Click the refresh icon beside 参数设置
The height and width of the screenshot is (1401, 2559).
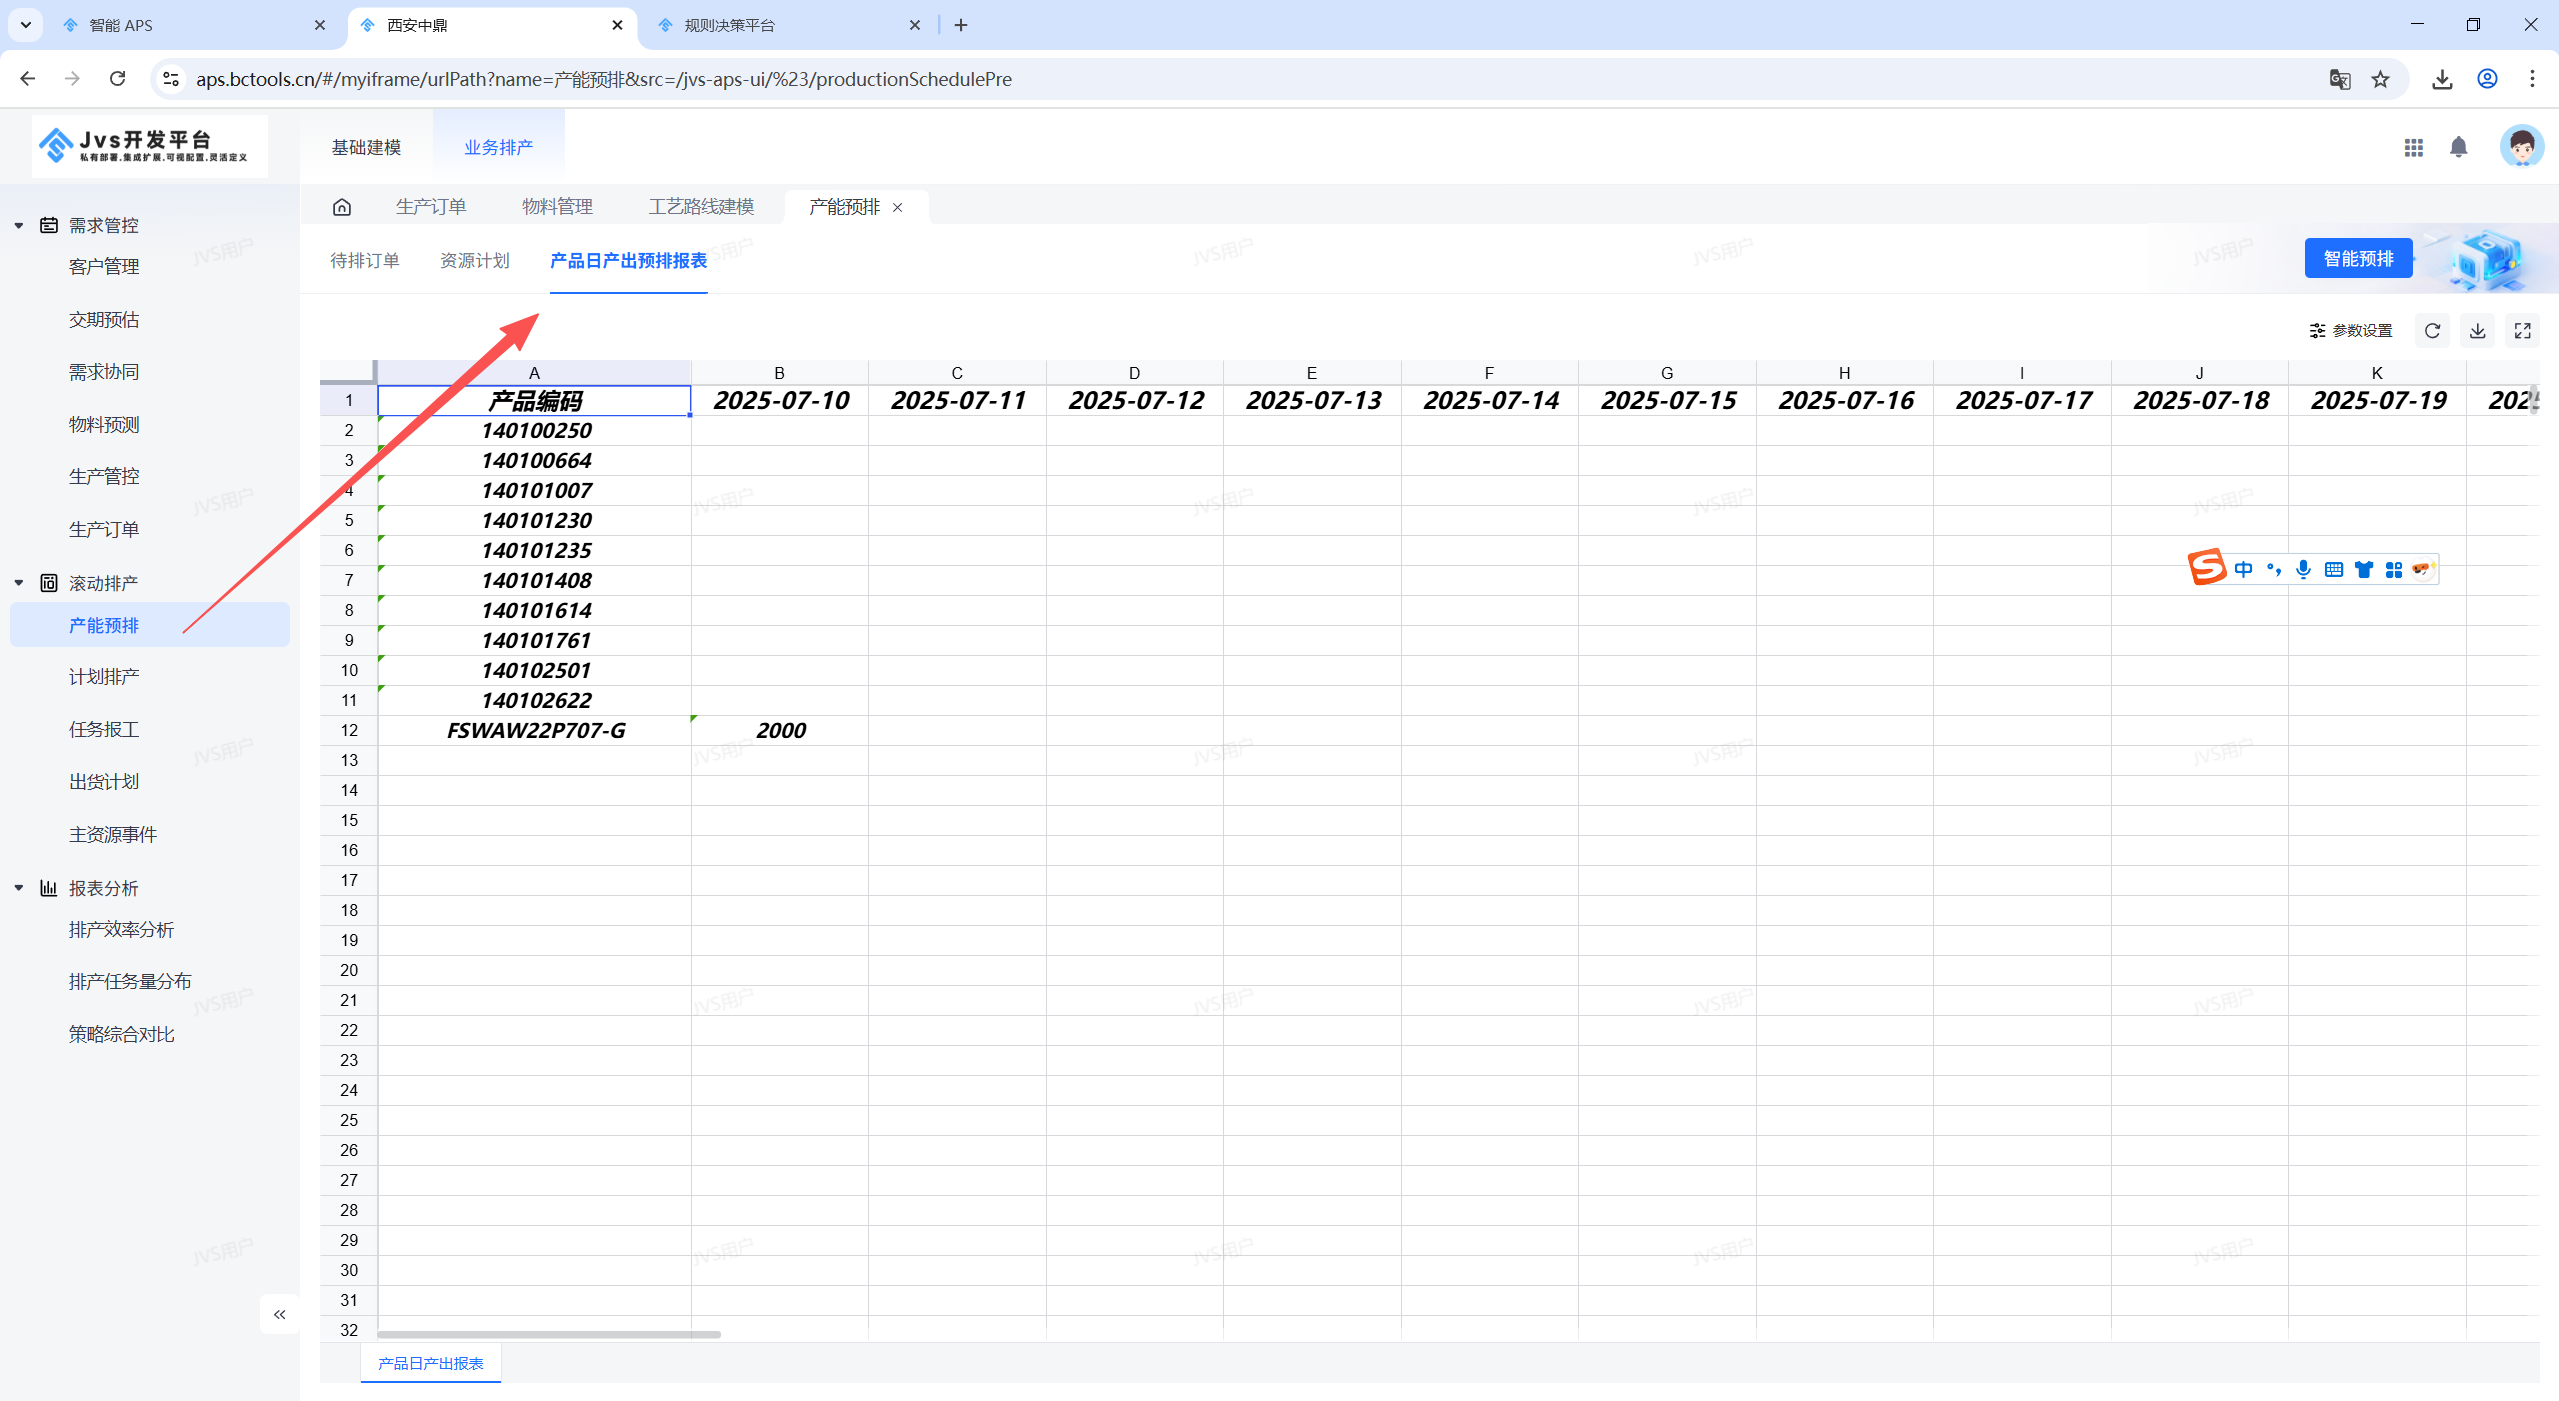pos(2432,331)
